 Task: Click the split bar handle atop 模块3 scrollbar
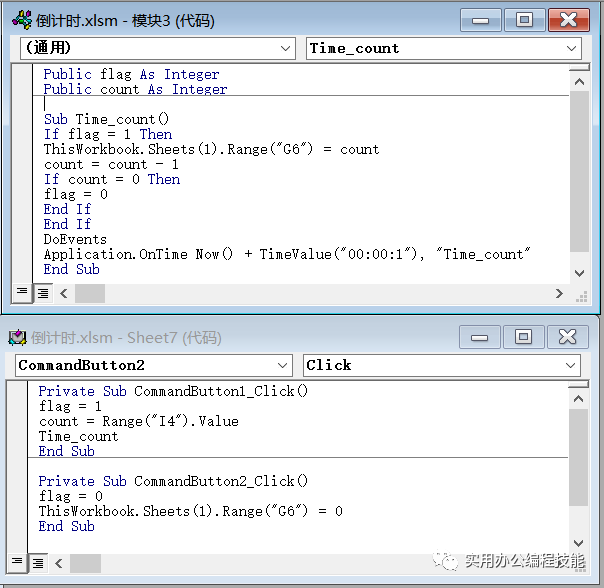click(x=579, y=68)
